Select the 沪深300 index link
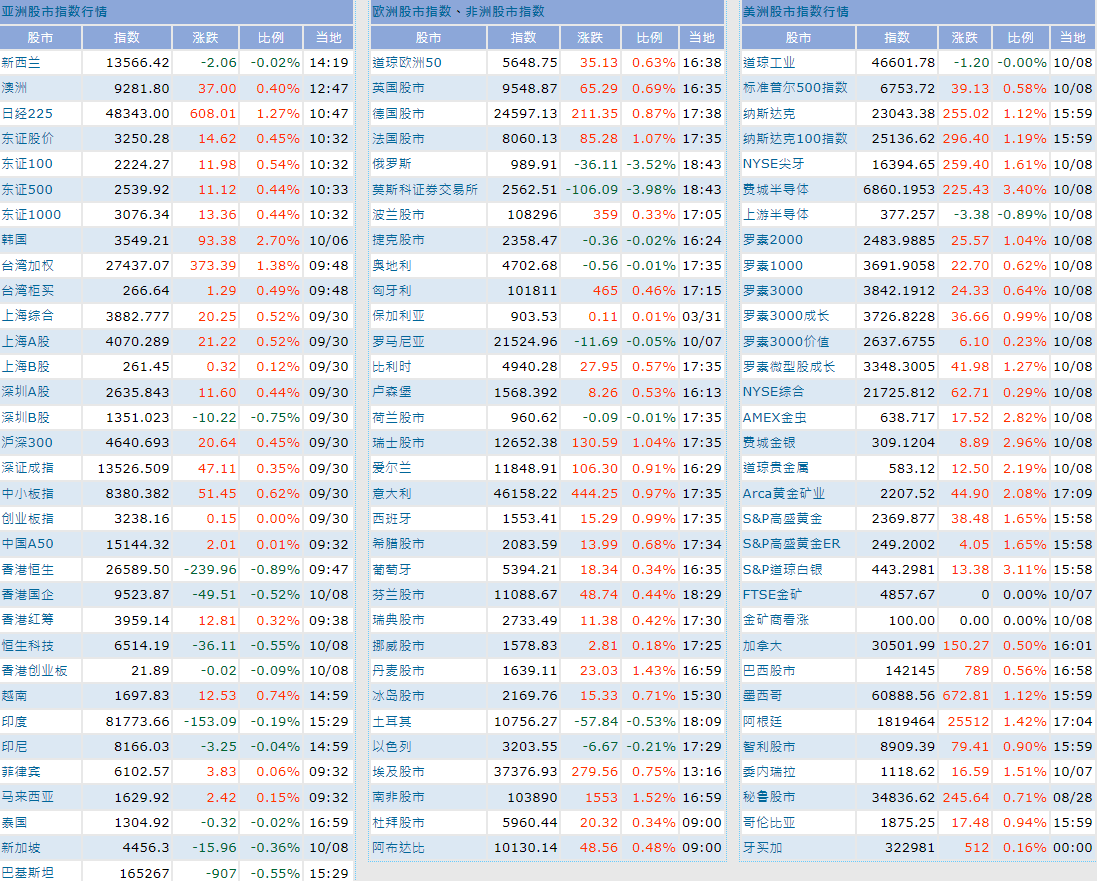 [28, 442]
